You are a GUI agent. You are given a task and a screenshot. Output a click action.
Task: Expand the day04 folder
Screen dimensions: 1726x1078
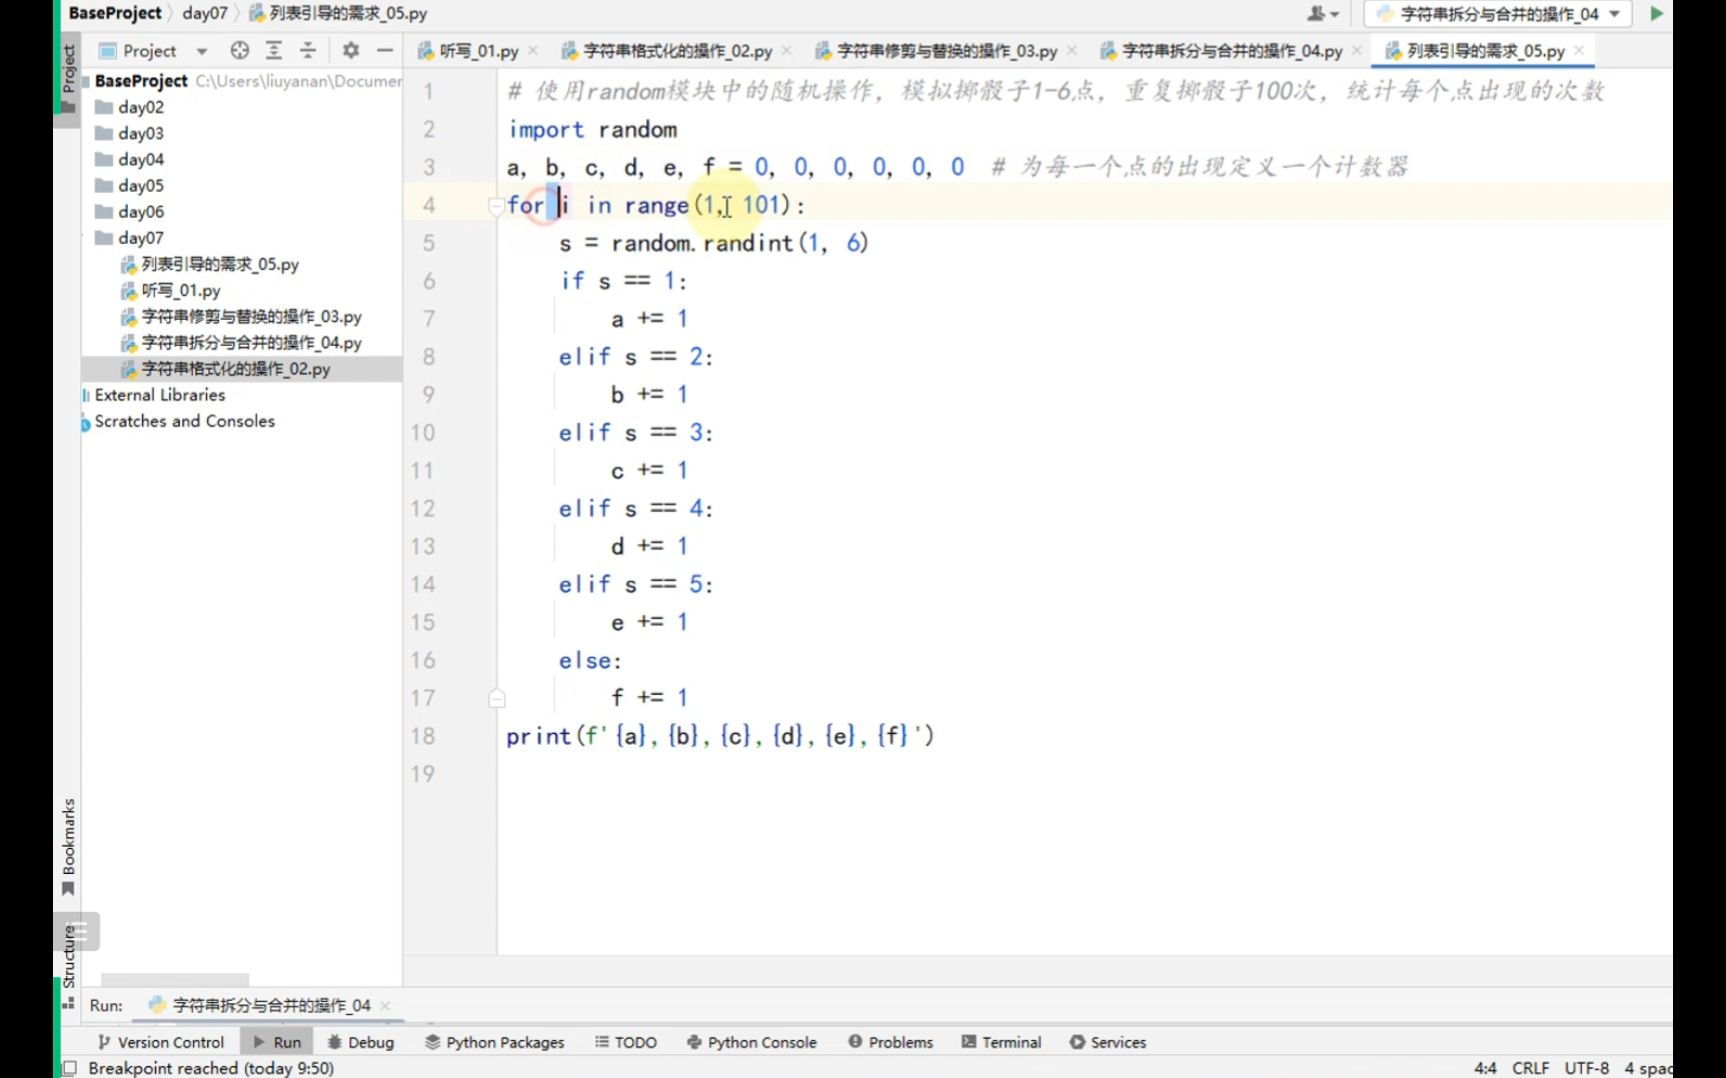129,159
